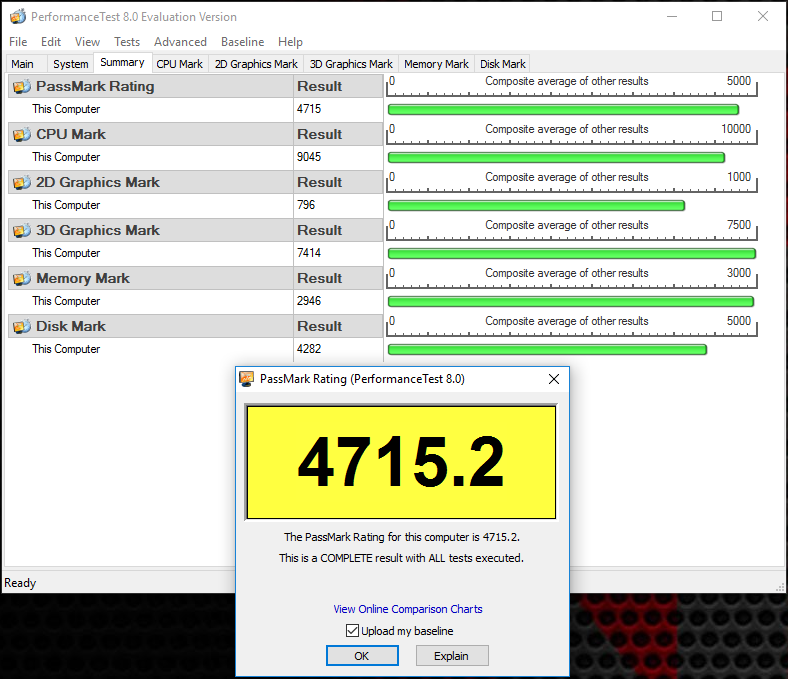Open the File menu
Image resolution: width=788 pixels, height=679 pixels.
click(18, 42)
